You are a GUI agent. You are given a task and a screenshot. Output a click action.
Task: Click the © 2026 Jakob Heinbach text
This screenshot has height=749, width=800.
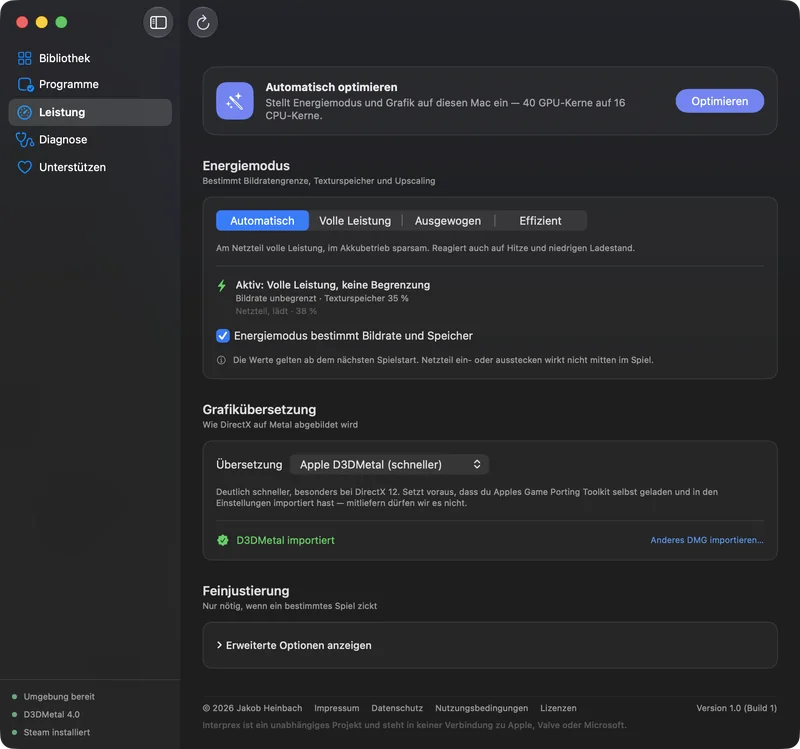(253, 708)
